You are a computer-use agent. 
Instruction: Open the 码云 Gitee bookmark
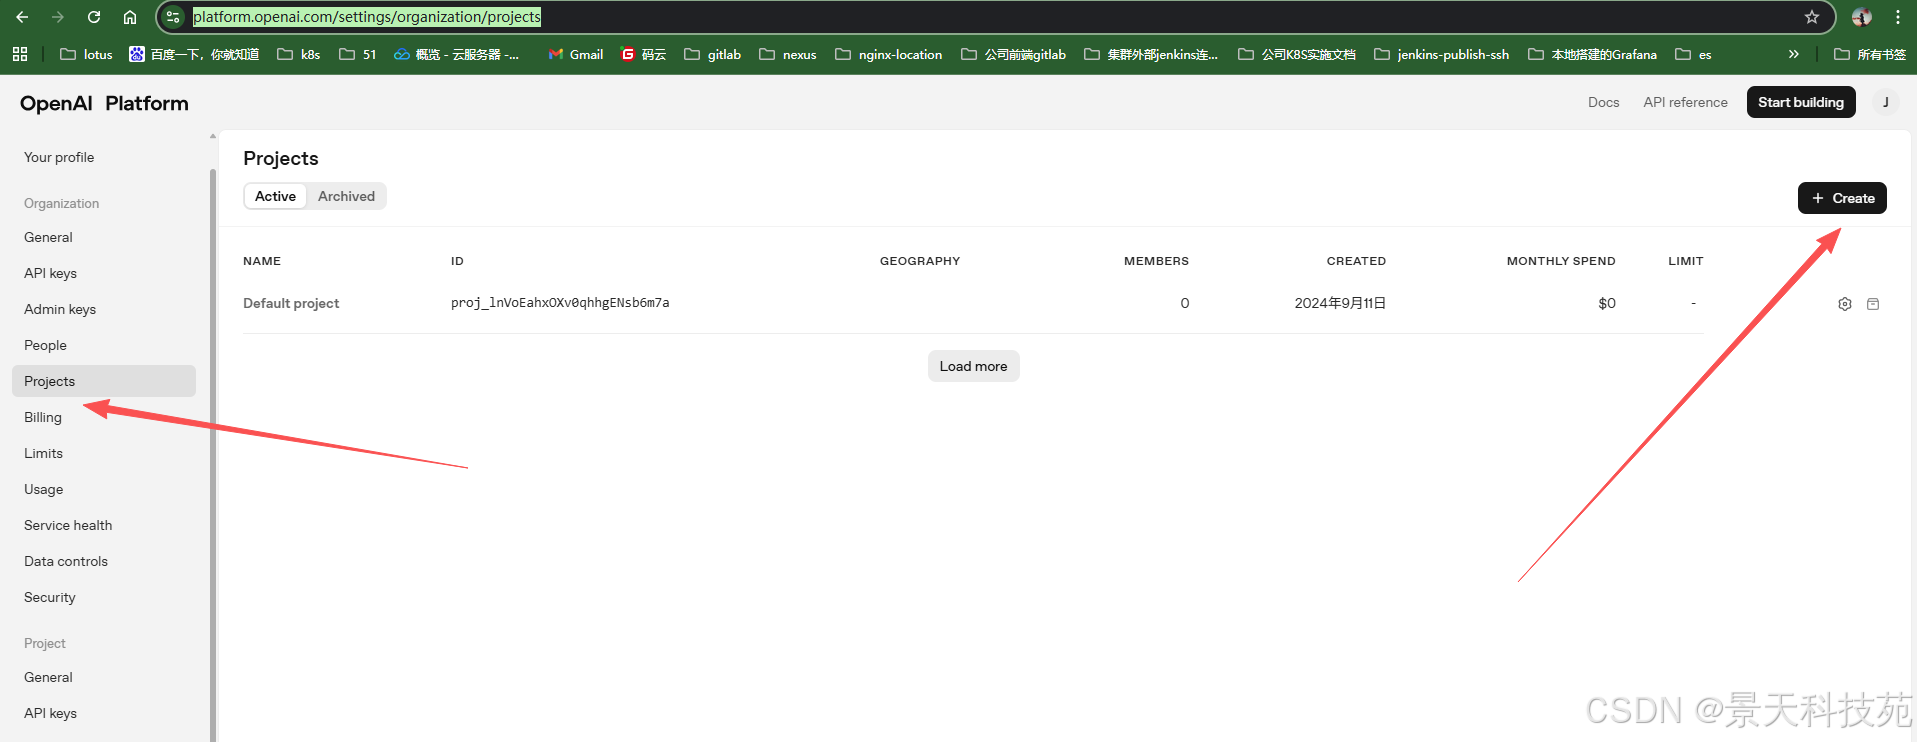(643, 54)
